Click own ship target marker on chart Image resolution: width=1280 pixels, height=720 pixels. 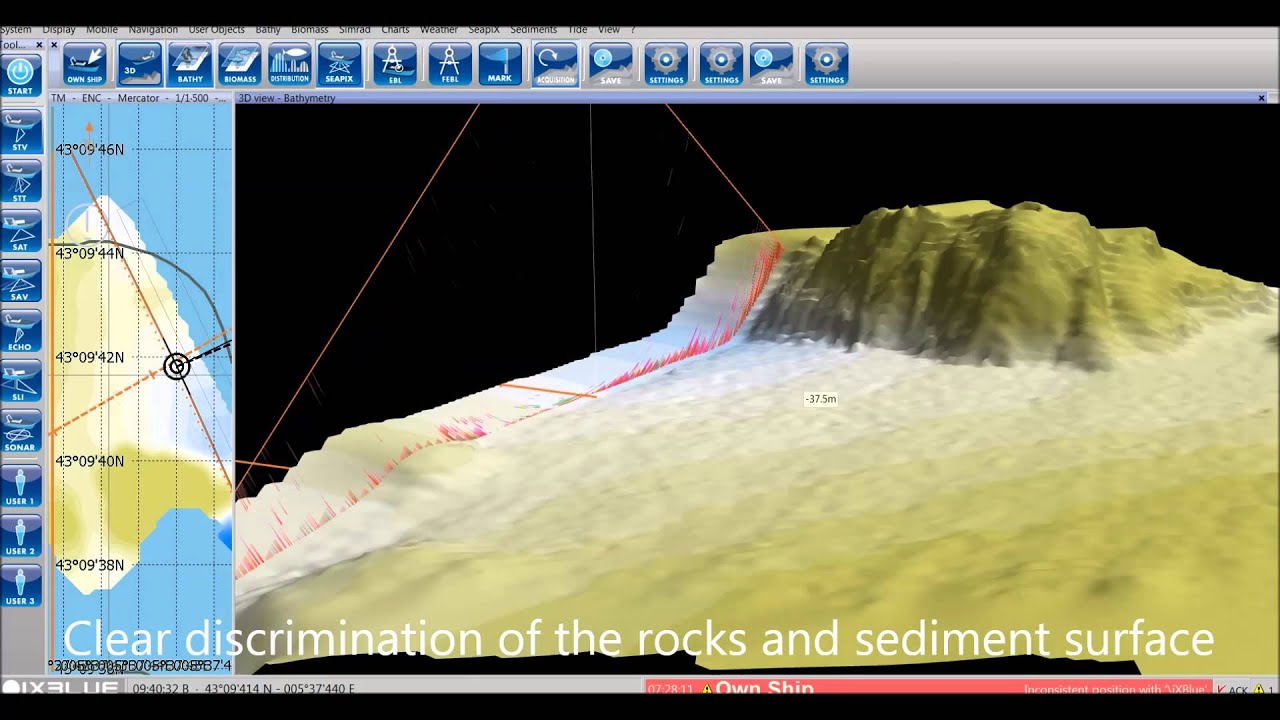pyautogui.click(x=177, y=367)
